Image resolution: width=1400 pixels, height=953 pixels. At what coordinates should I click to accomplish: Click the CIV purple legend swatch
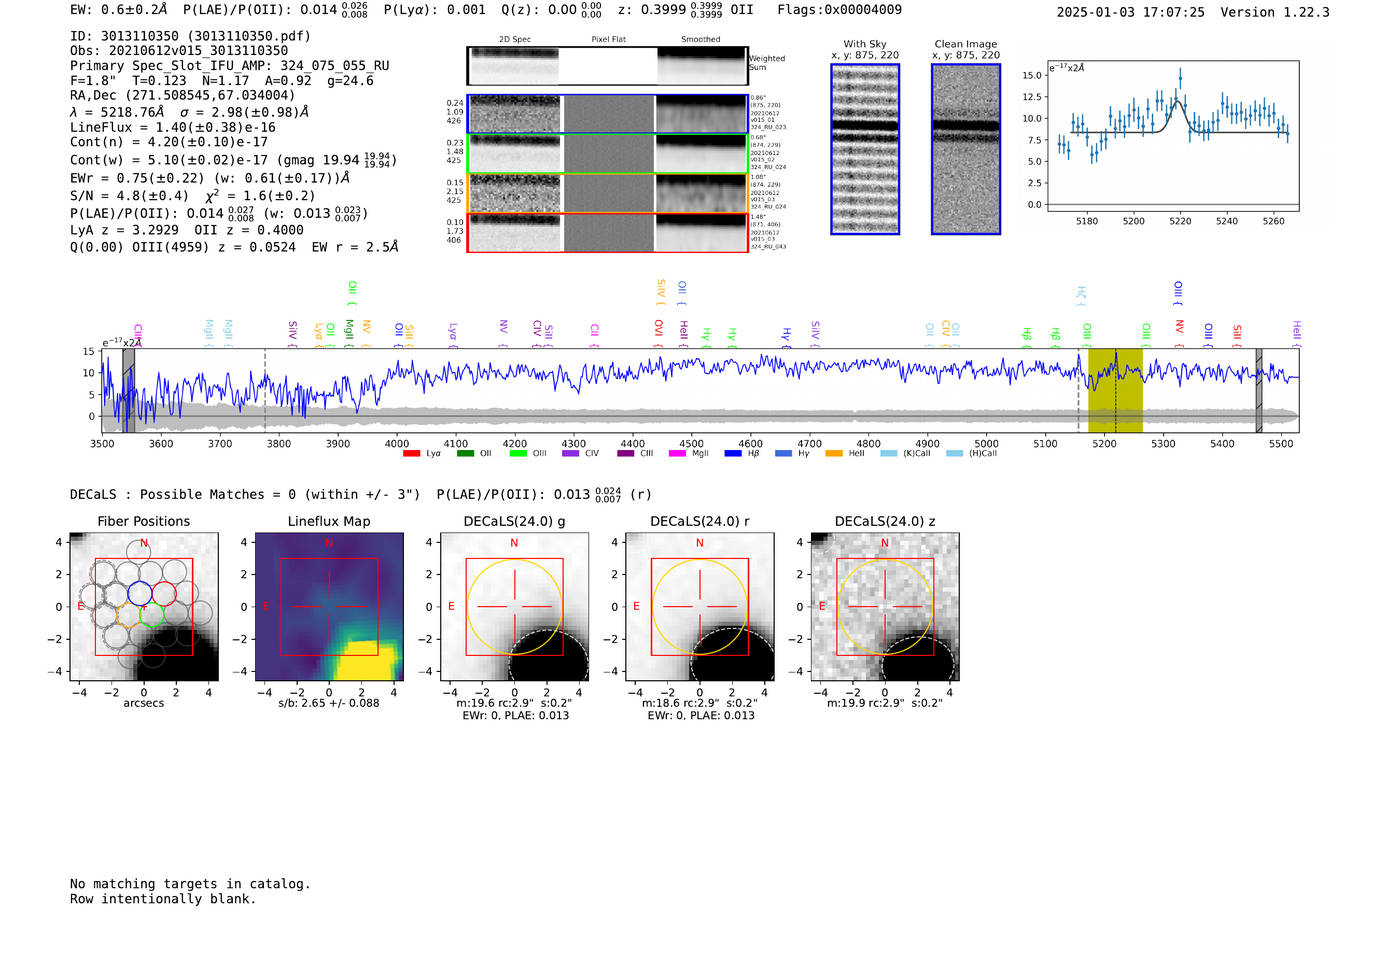[571, 453]
